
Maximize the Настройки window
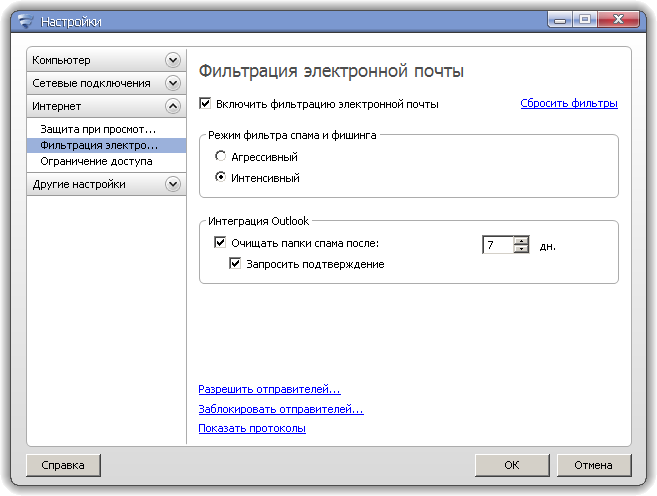click(x=585, y=20)
